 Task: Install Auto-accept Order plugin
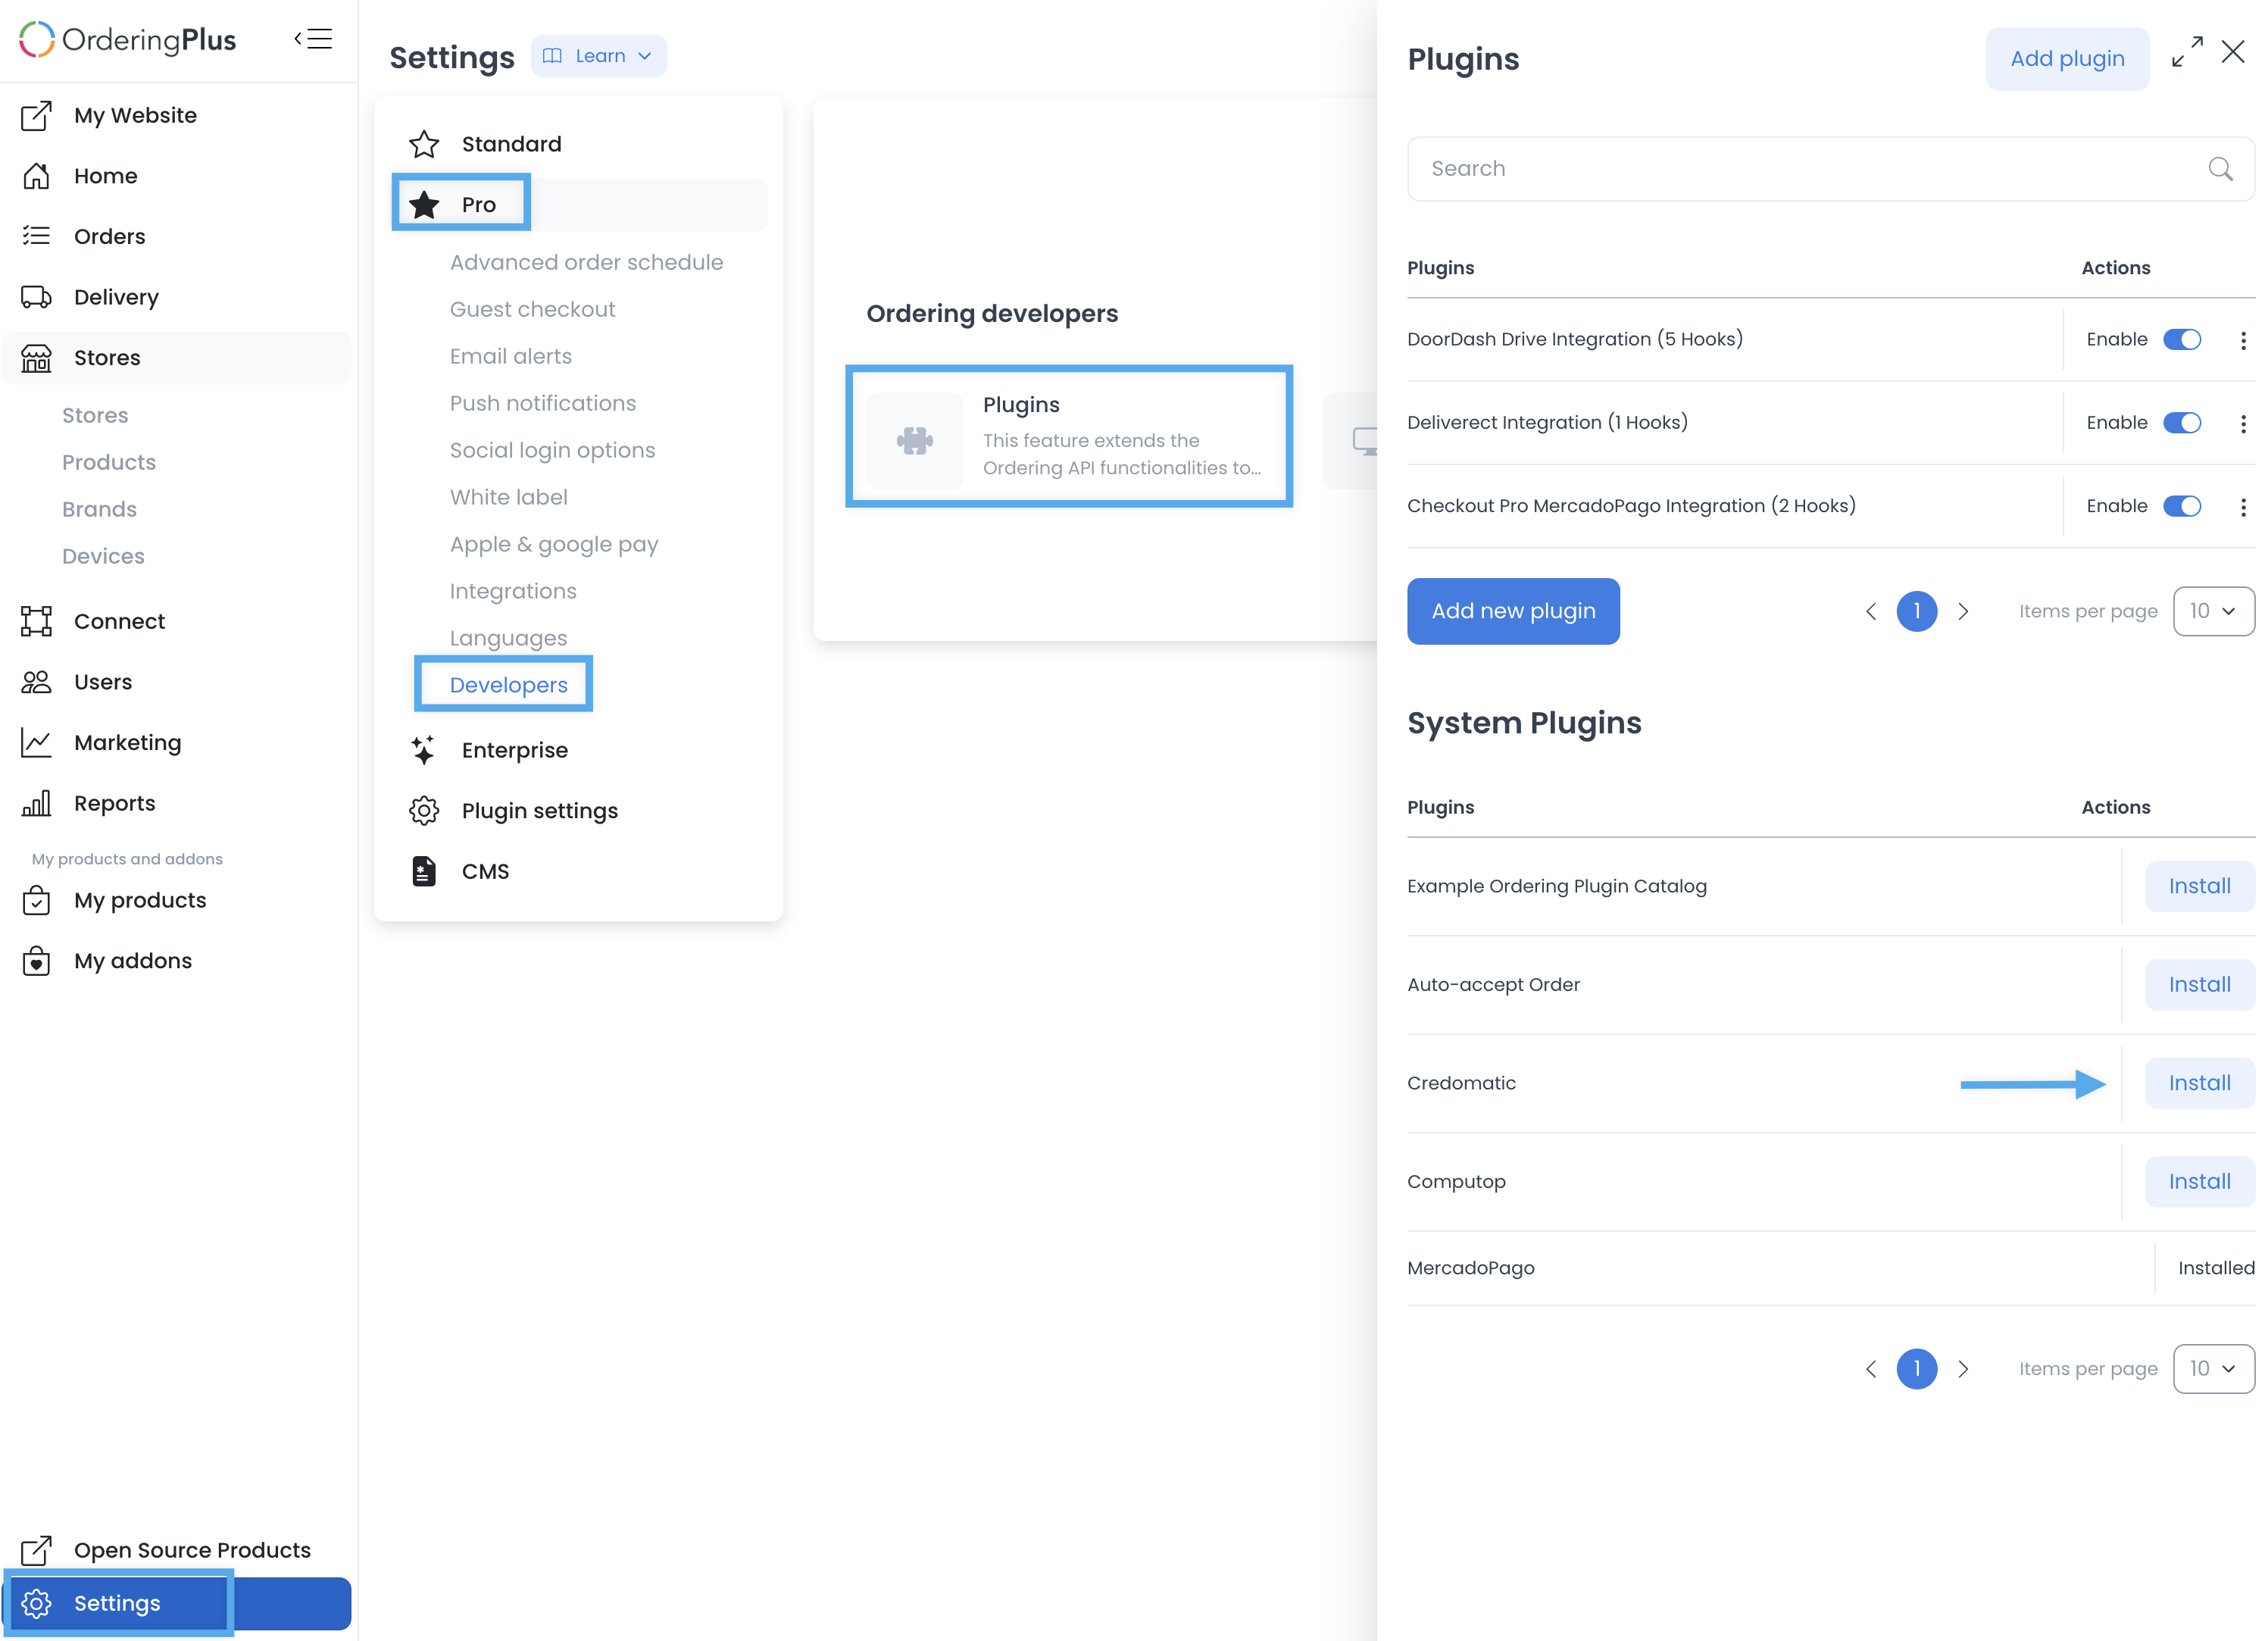(x=2199, y=985)
